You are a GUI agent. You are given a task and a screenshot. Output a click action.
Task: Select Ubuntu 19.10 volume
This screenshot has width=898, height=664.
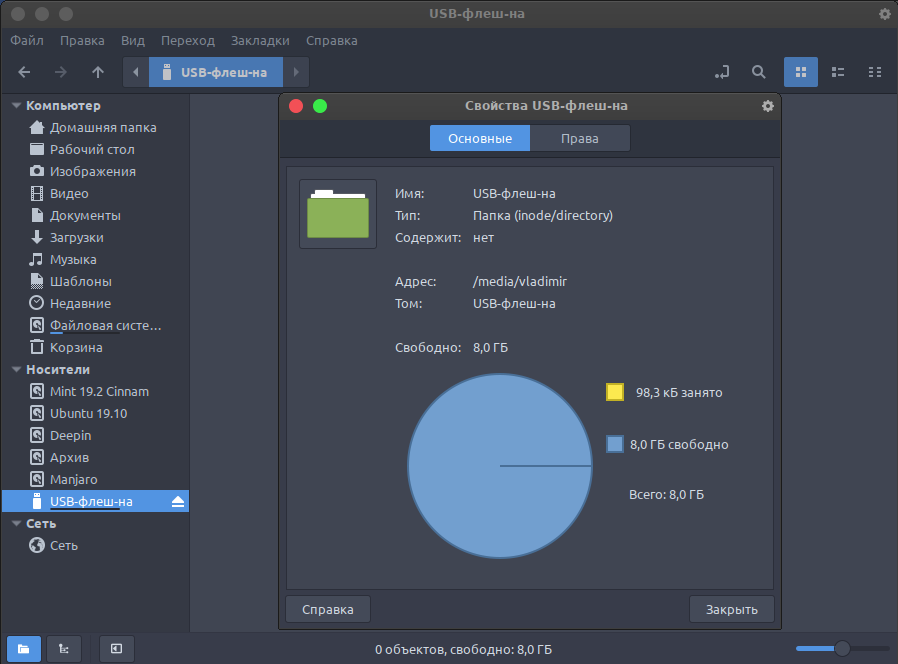tap(95, 414)
